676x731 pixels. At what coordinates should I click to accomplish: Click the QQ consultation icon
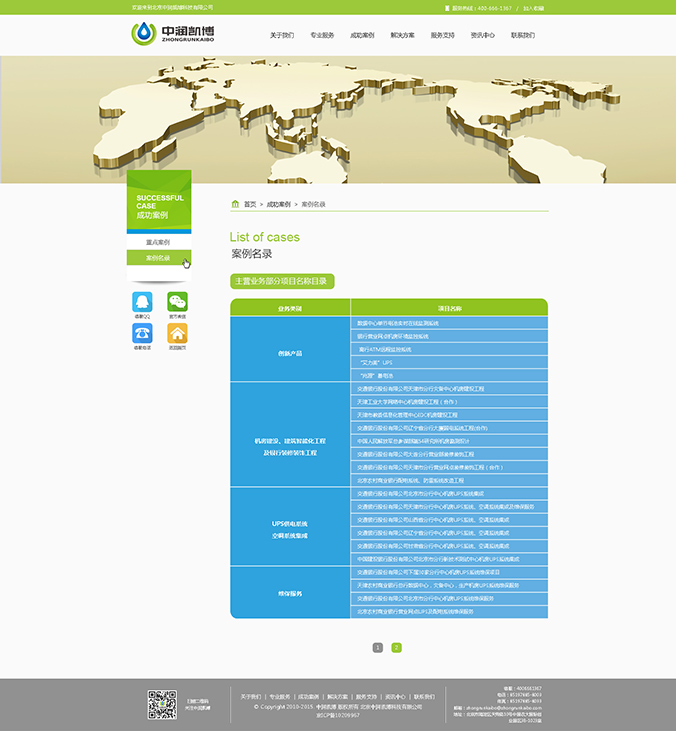142,302
